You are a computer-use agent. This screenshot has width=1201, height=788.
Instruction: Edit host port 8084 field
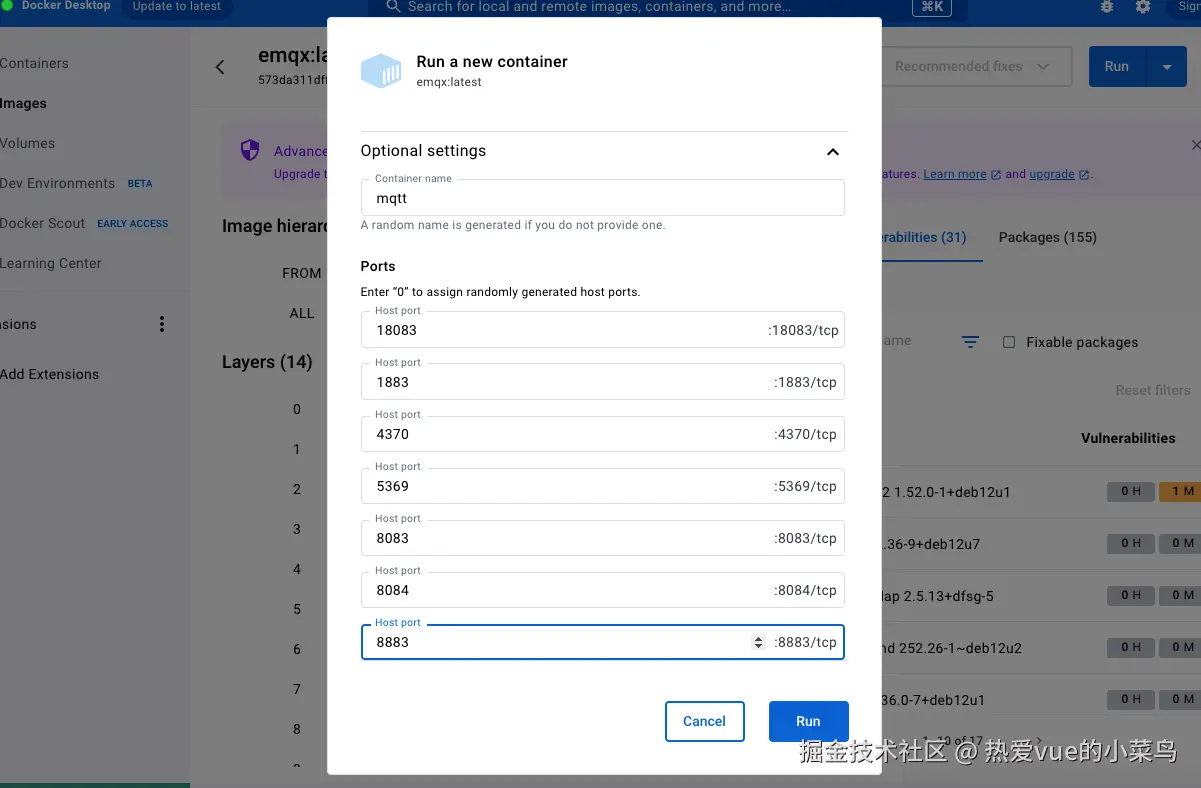click(602, 590)
